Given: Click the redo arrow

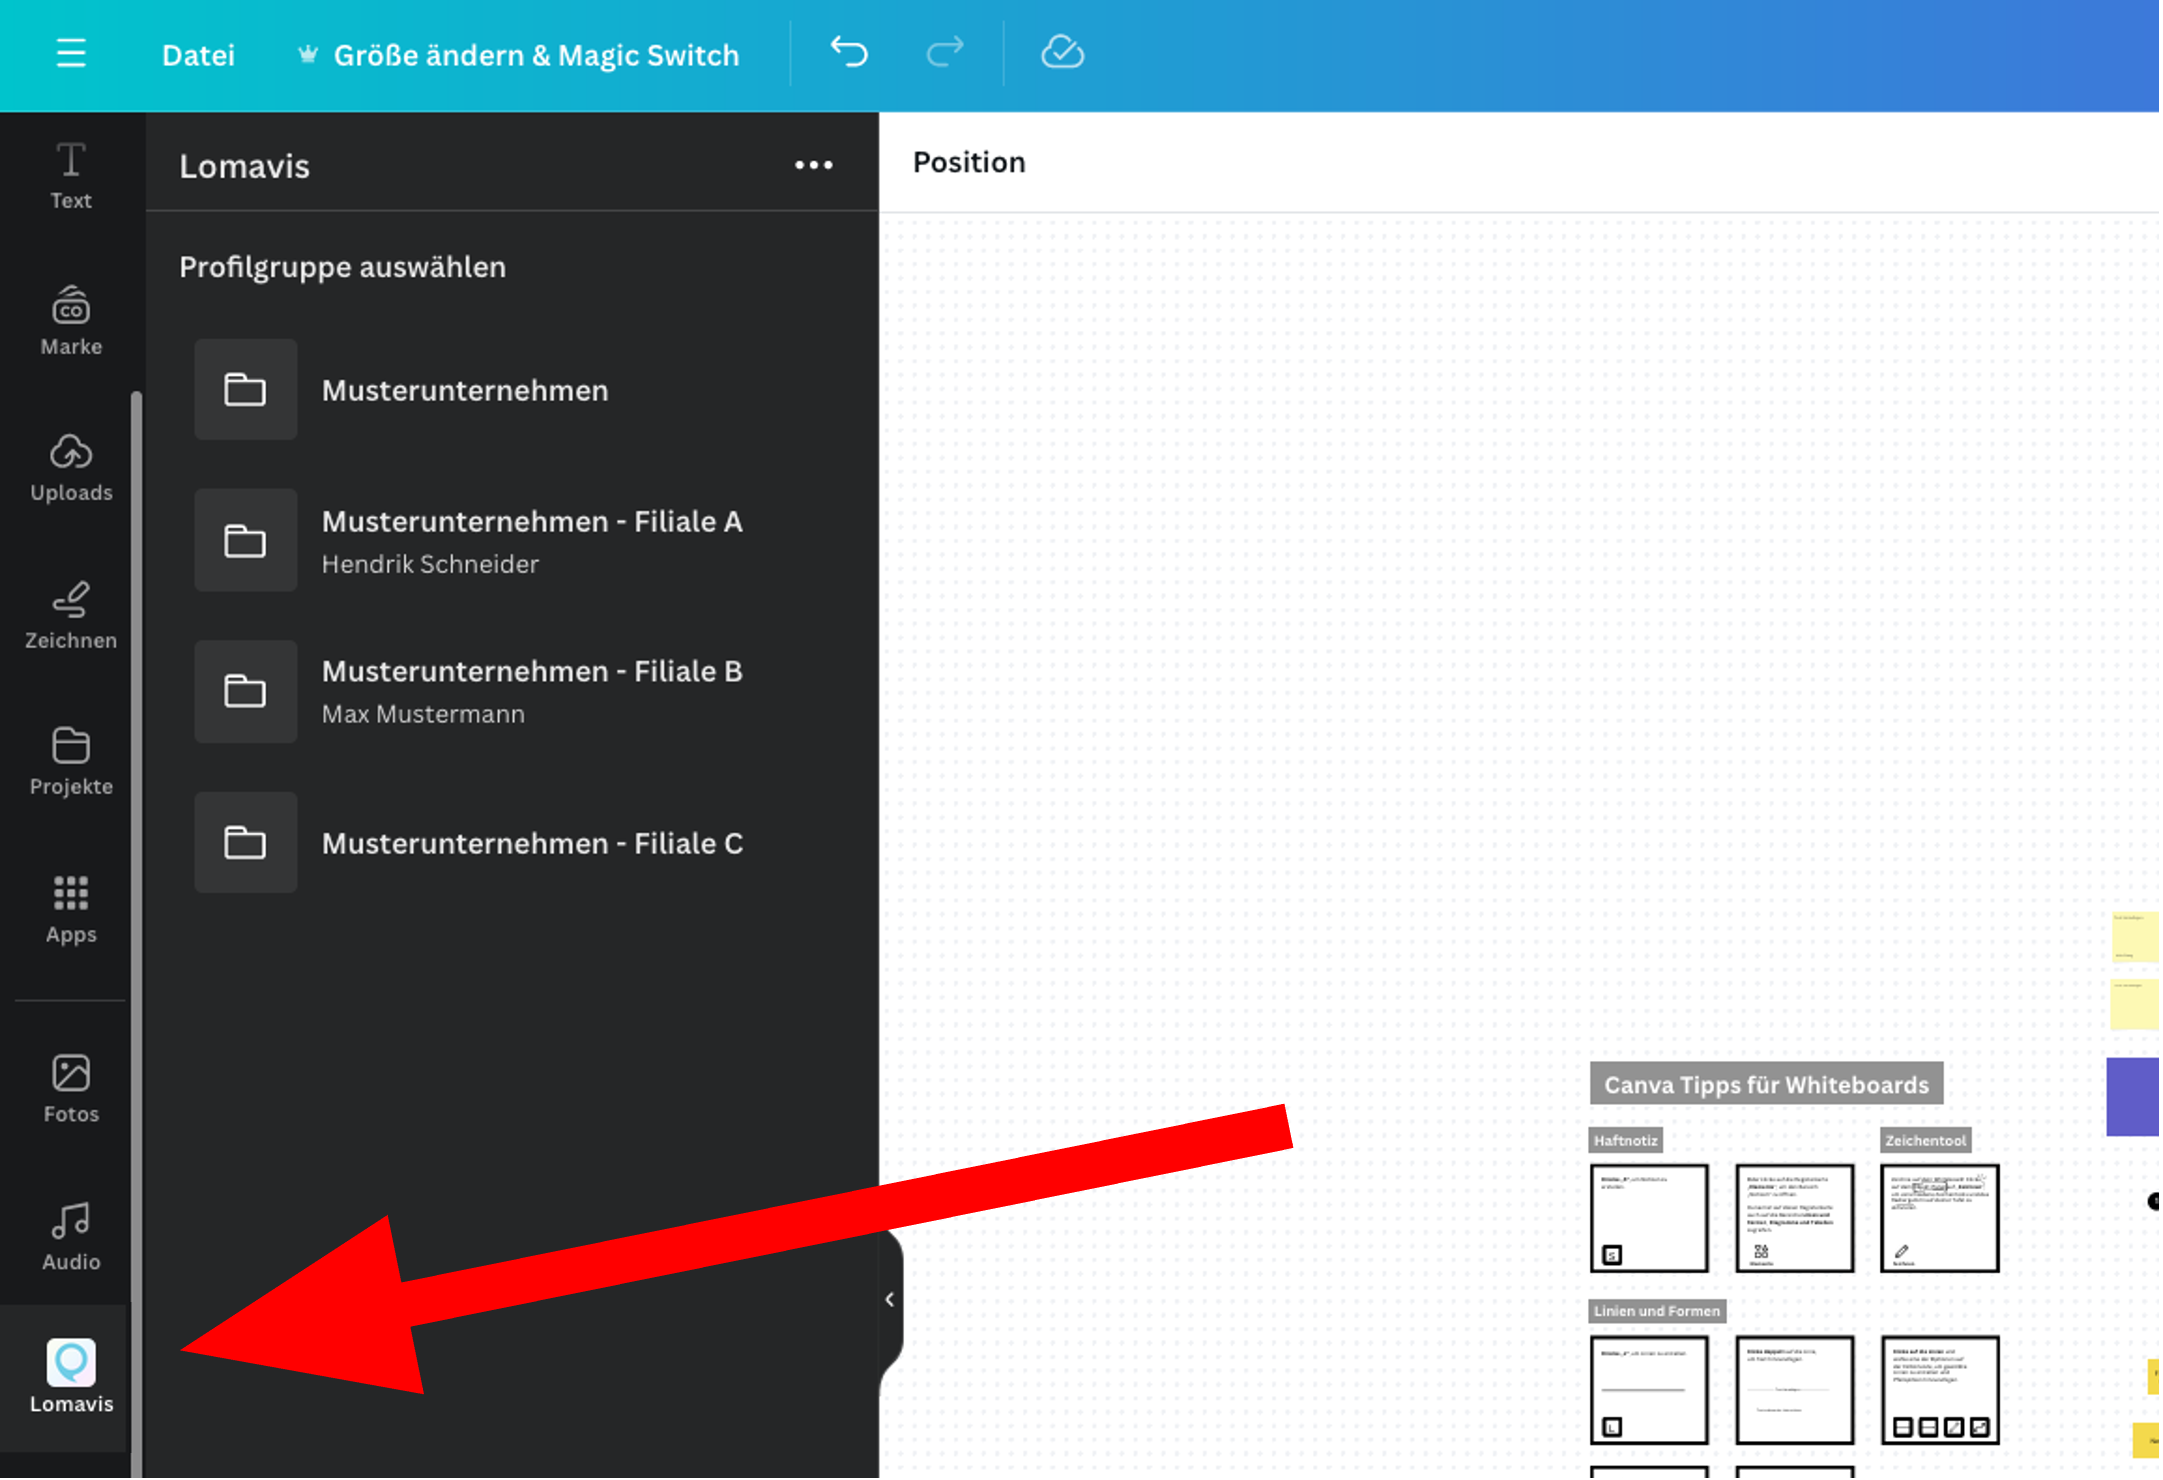Looking at the screenshot, I should 944,52.
